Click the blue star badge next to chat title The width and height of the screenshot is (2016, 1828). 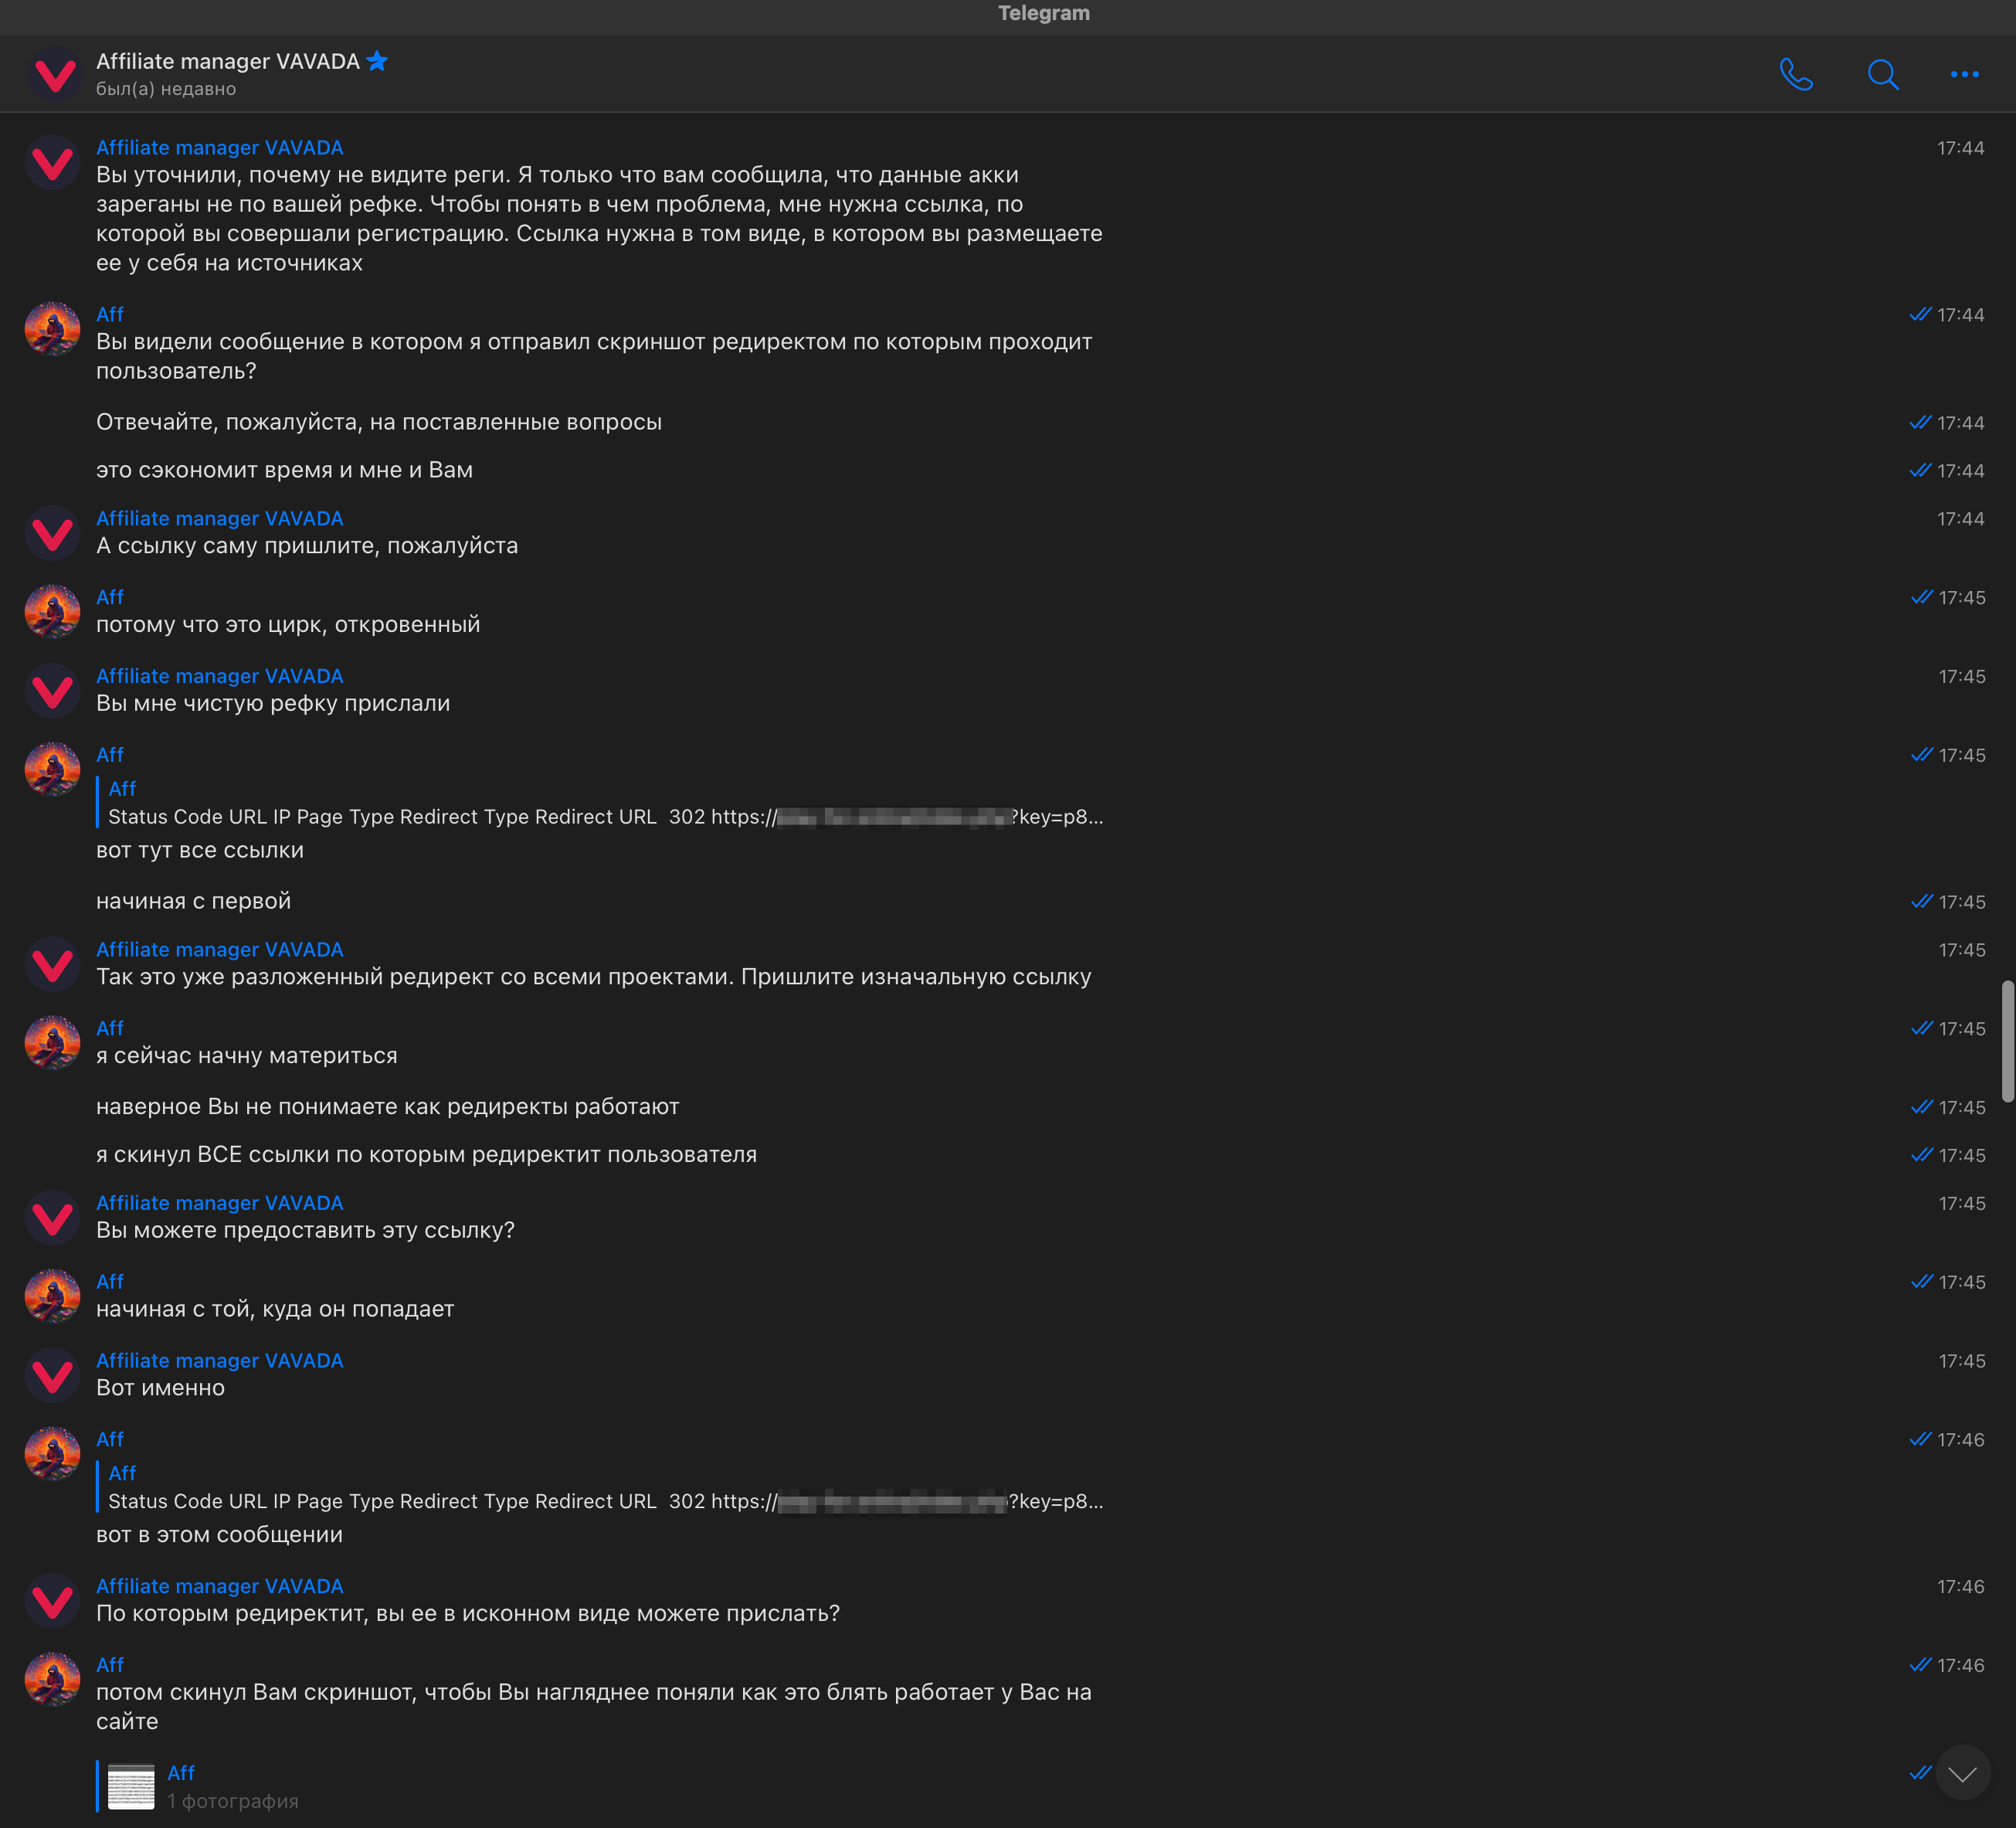(377, 61)
